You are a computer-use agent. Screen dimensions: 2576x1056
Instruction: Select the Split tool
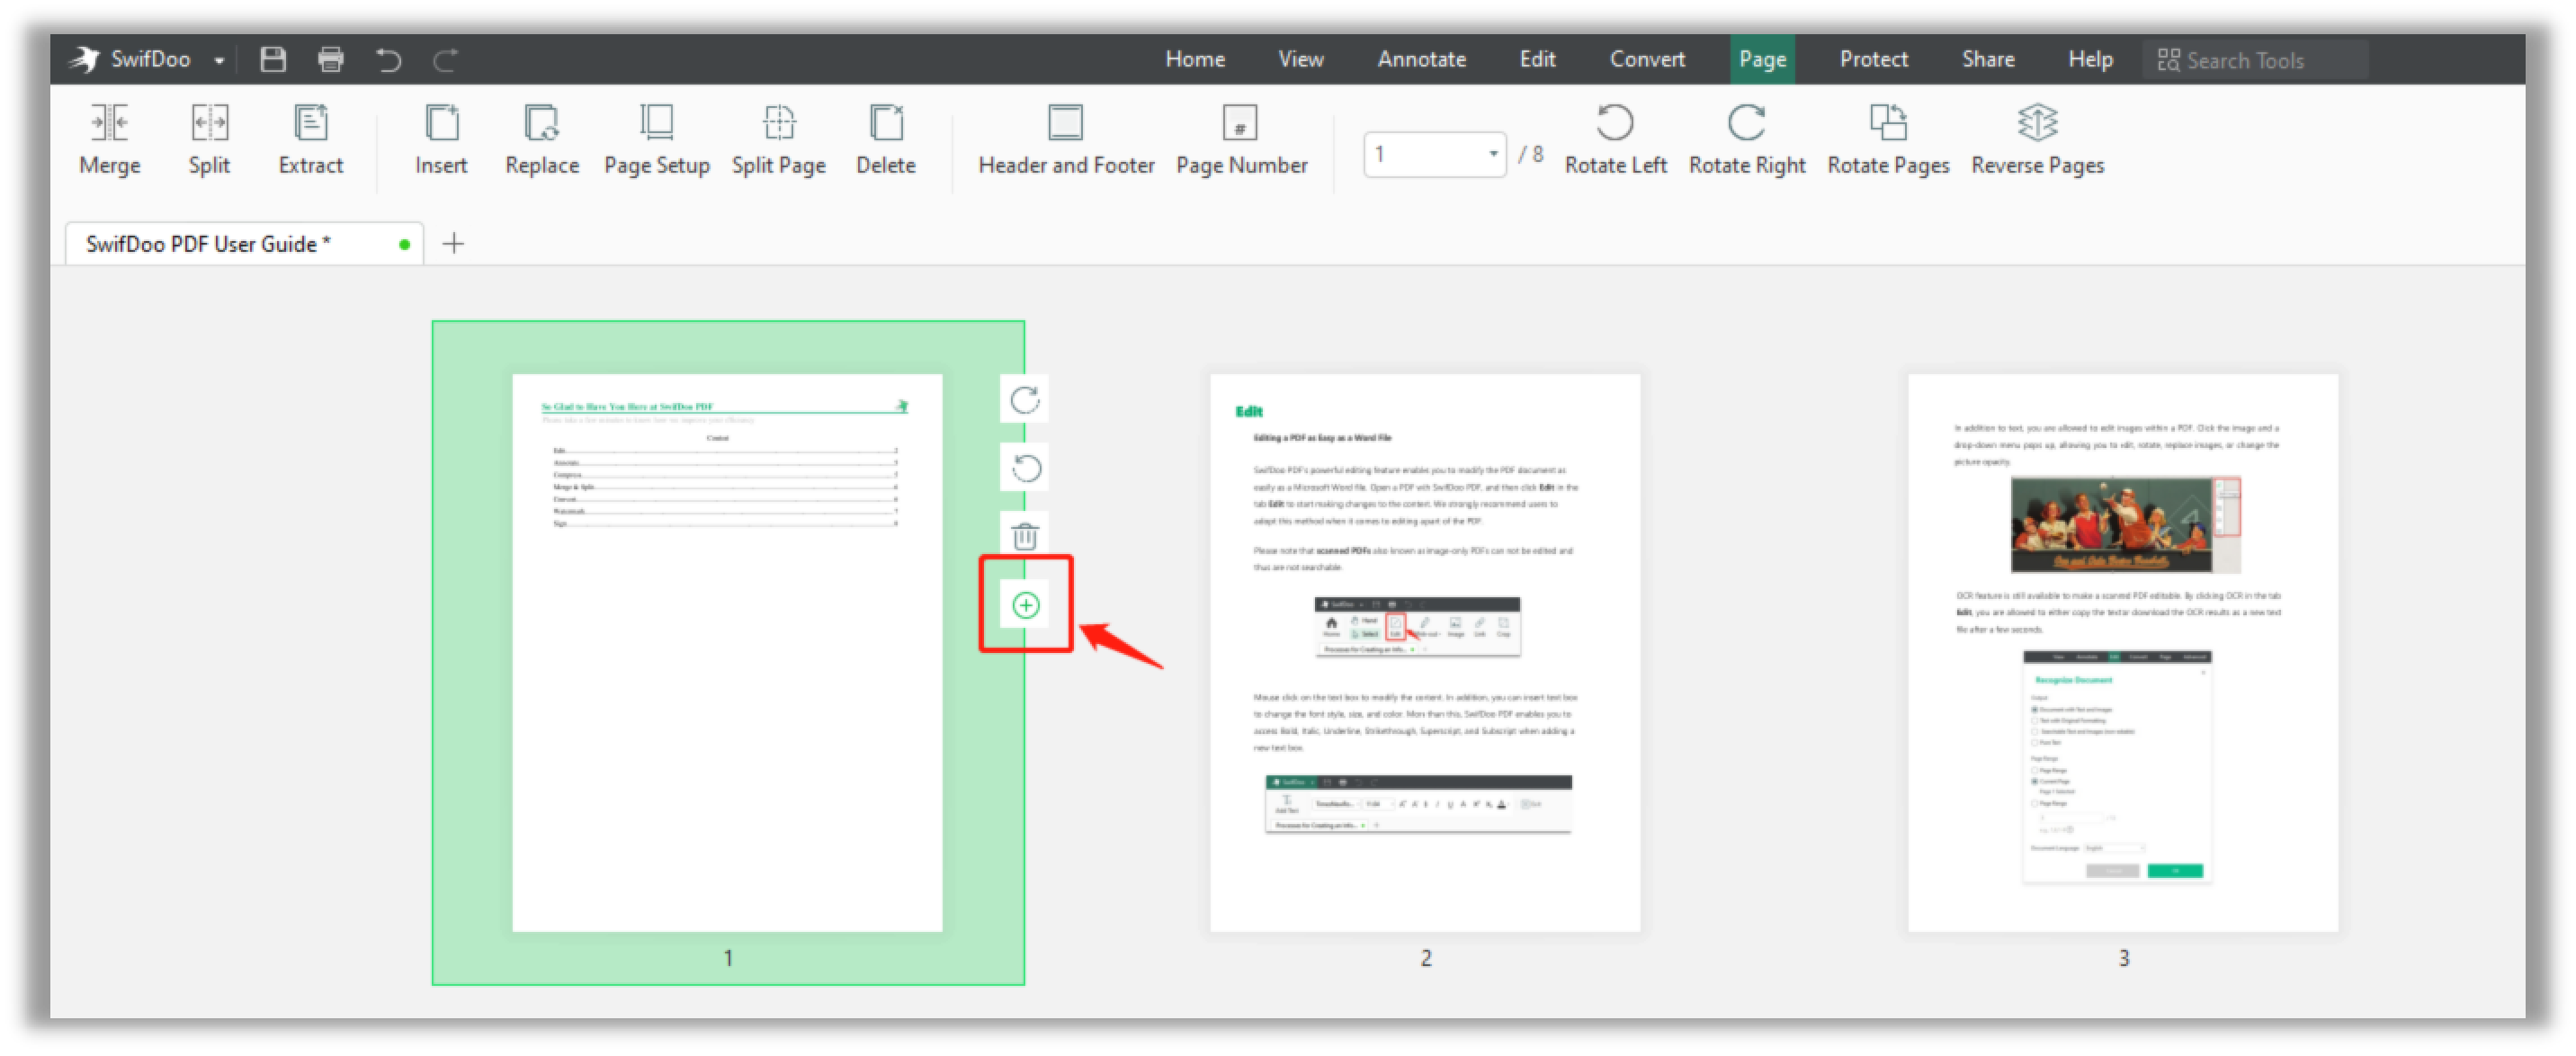[209, 138]
